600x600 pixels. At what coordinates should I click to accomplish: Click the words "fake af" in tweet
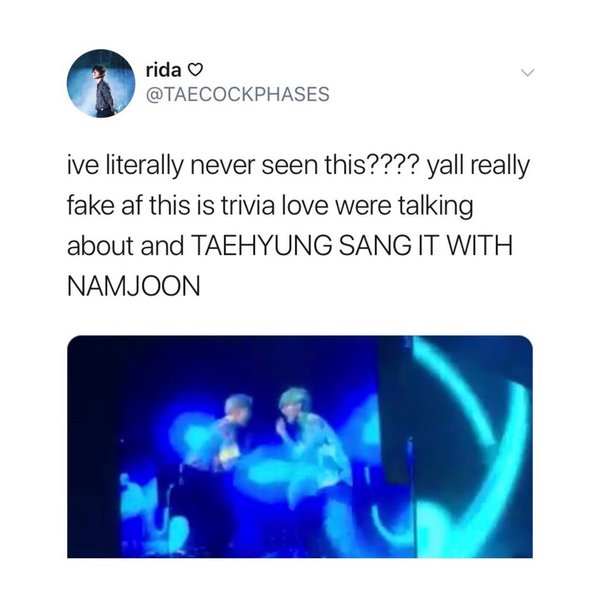point(101,205)
